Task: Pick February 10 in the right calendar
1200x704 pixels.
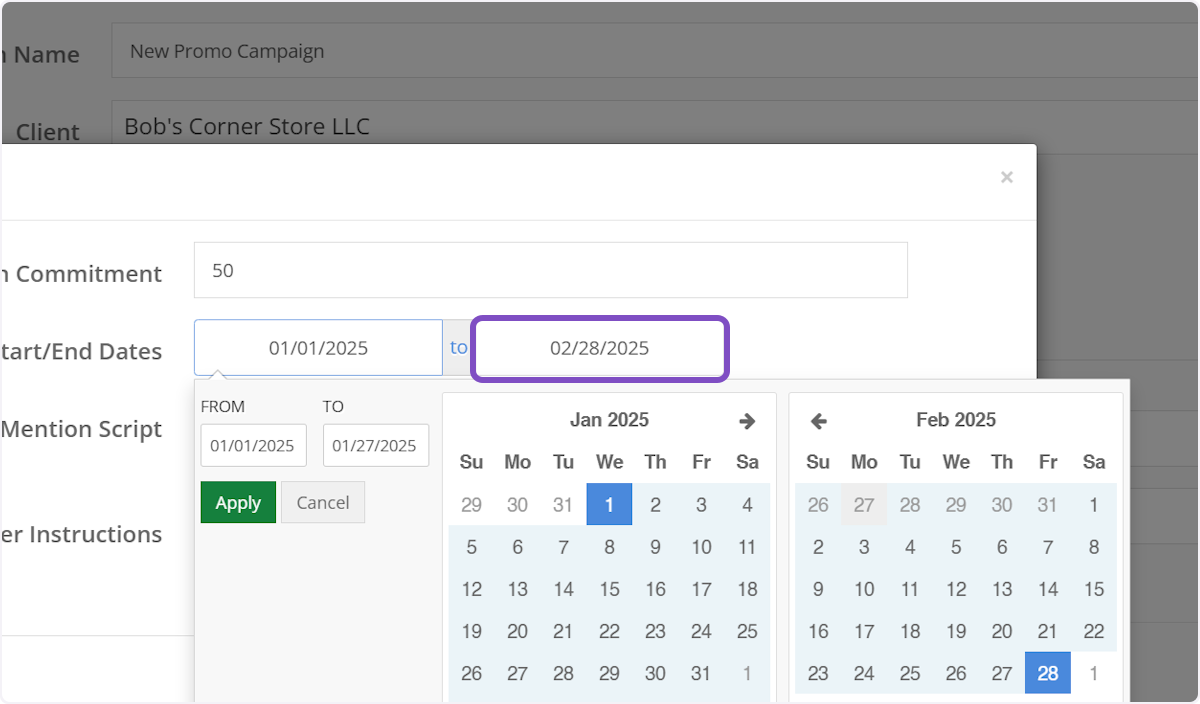Action: click(864, 589)
